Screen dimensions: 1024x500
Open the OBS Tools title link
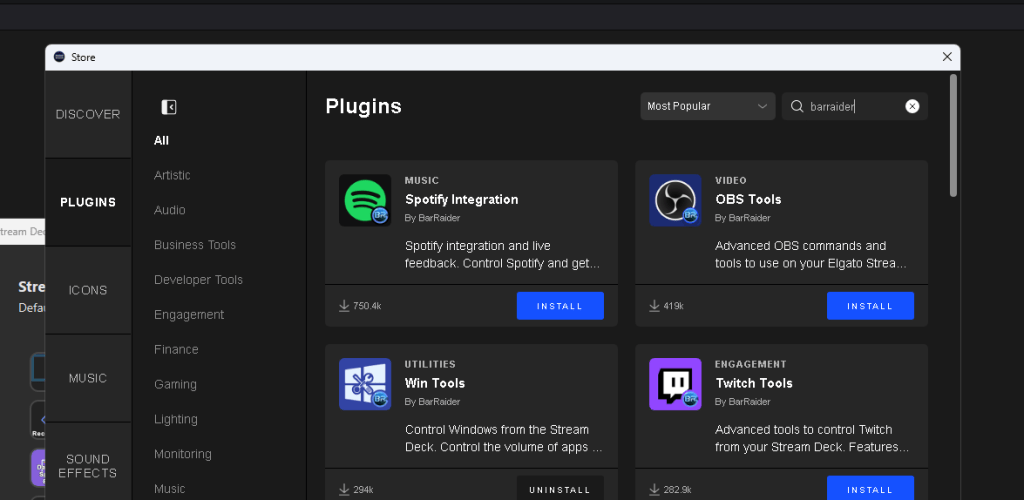pyautogui.click(x=748, y=200)
